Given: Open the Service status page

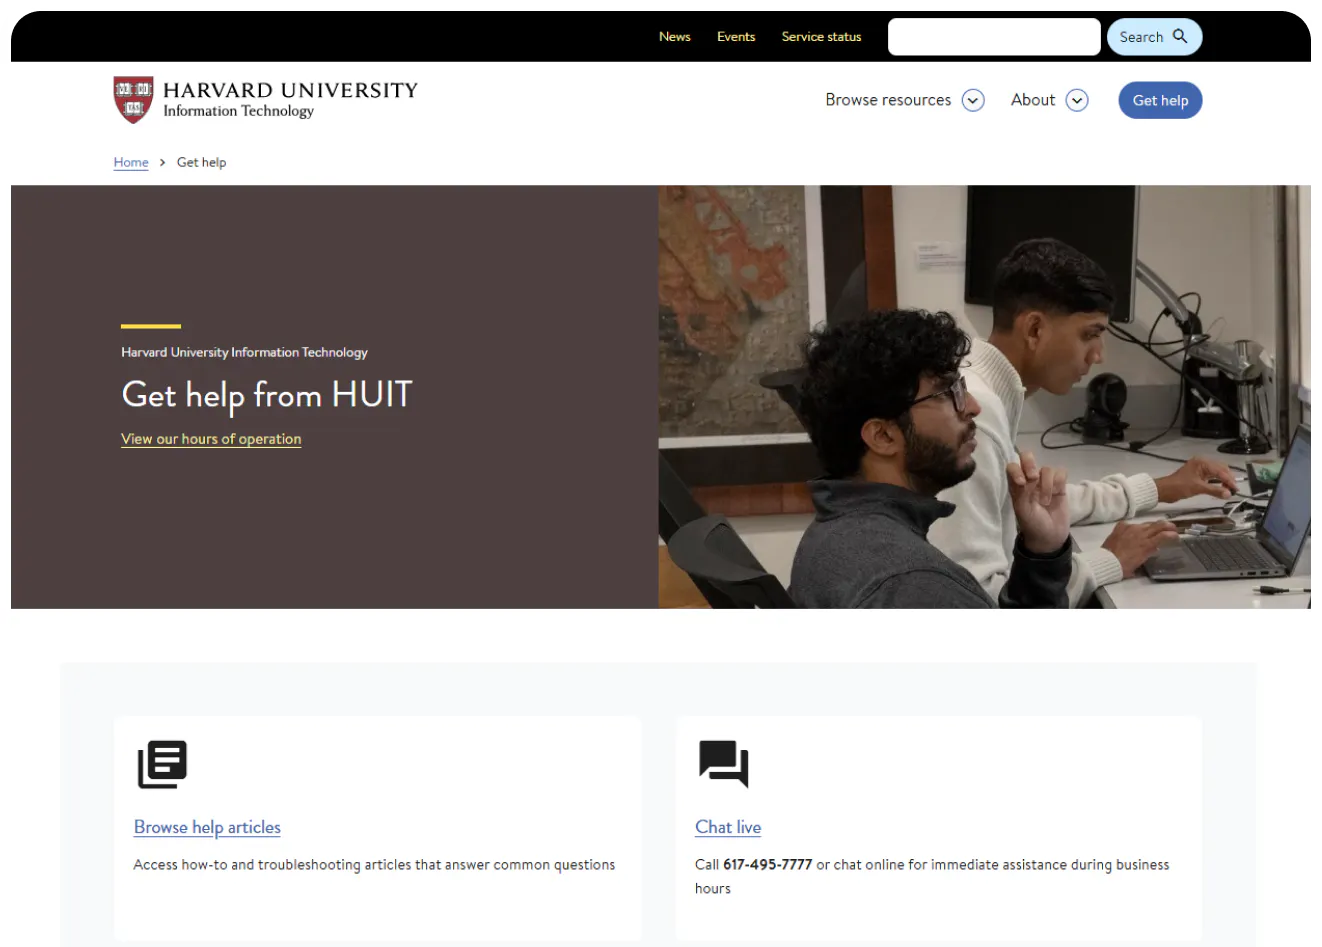Looking at the screenshot, I should pos(821,37).
